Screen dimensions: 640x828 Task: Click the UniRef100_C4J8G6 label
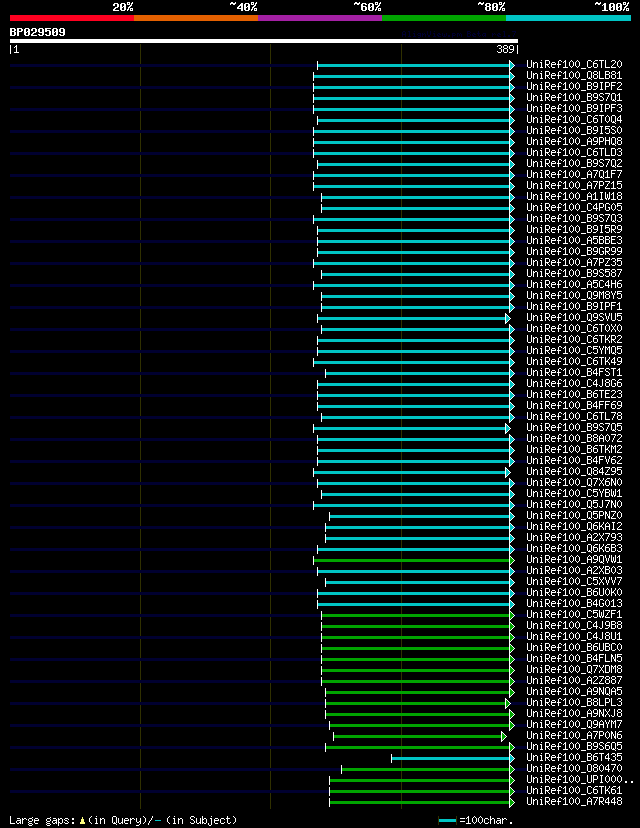pos(574,383)
